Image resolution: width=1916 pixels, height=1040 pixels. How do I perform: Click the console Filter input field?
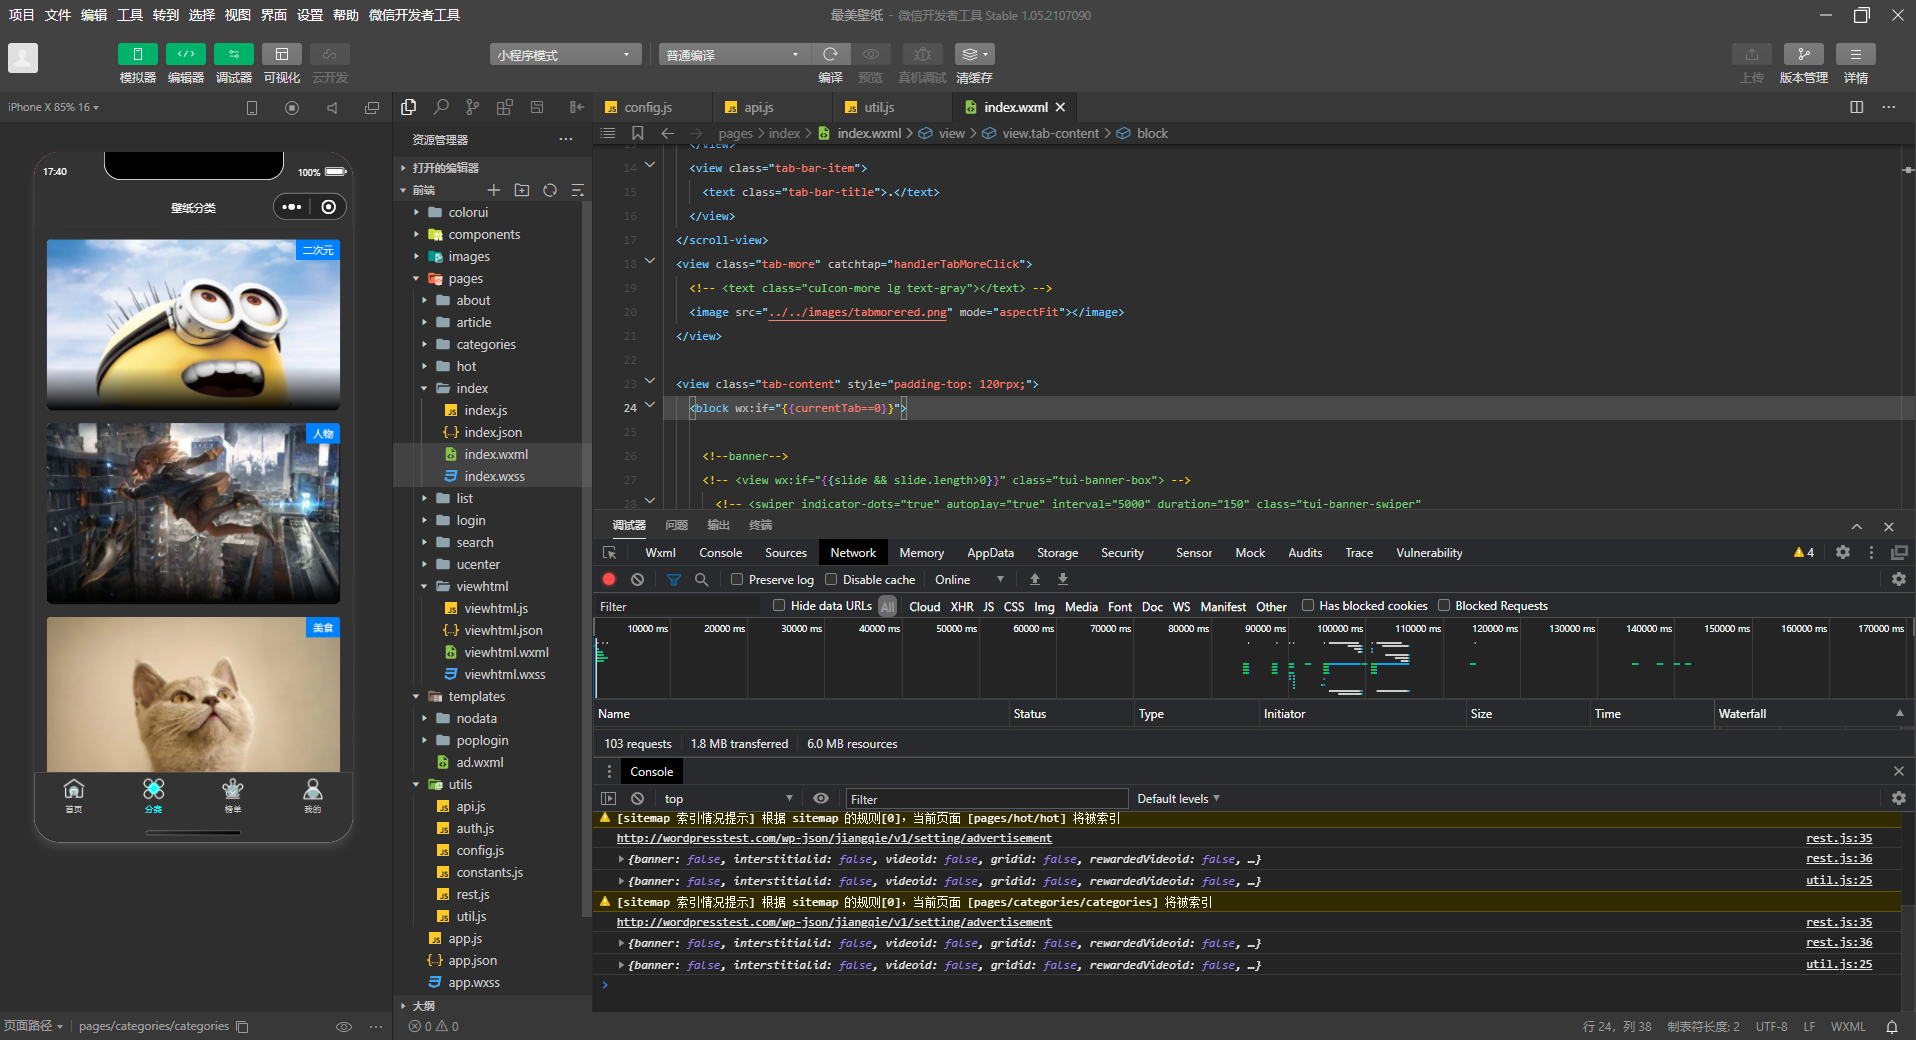tap(986, 799)
